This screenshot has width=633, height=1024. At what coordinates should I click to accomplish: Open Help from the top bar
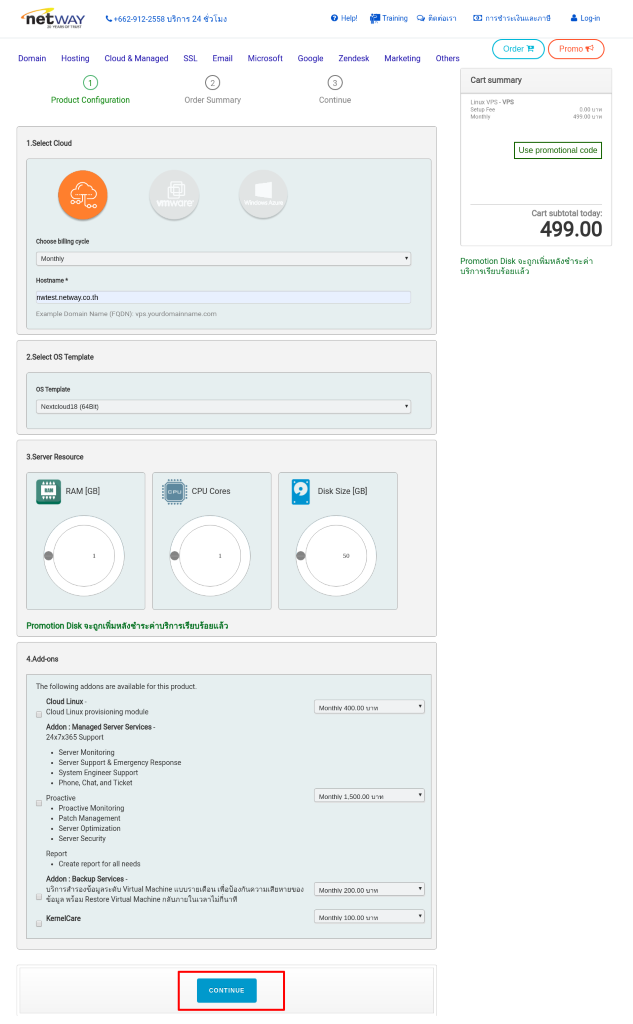coord(343,18)
